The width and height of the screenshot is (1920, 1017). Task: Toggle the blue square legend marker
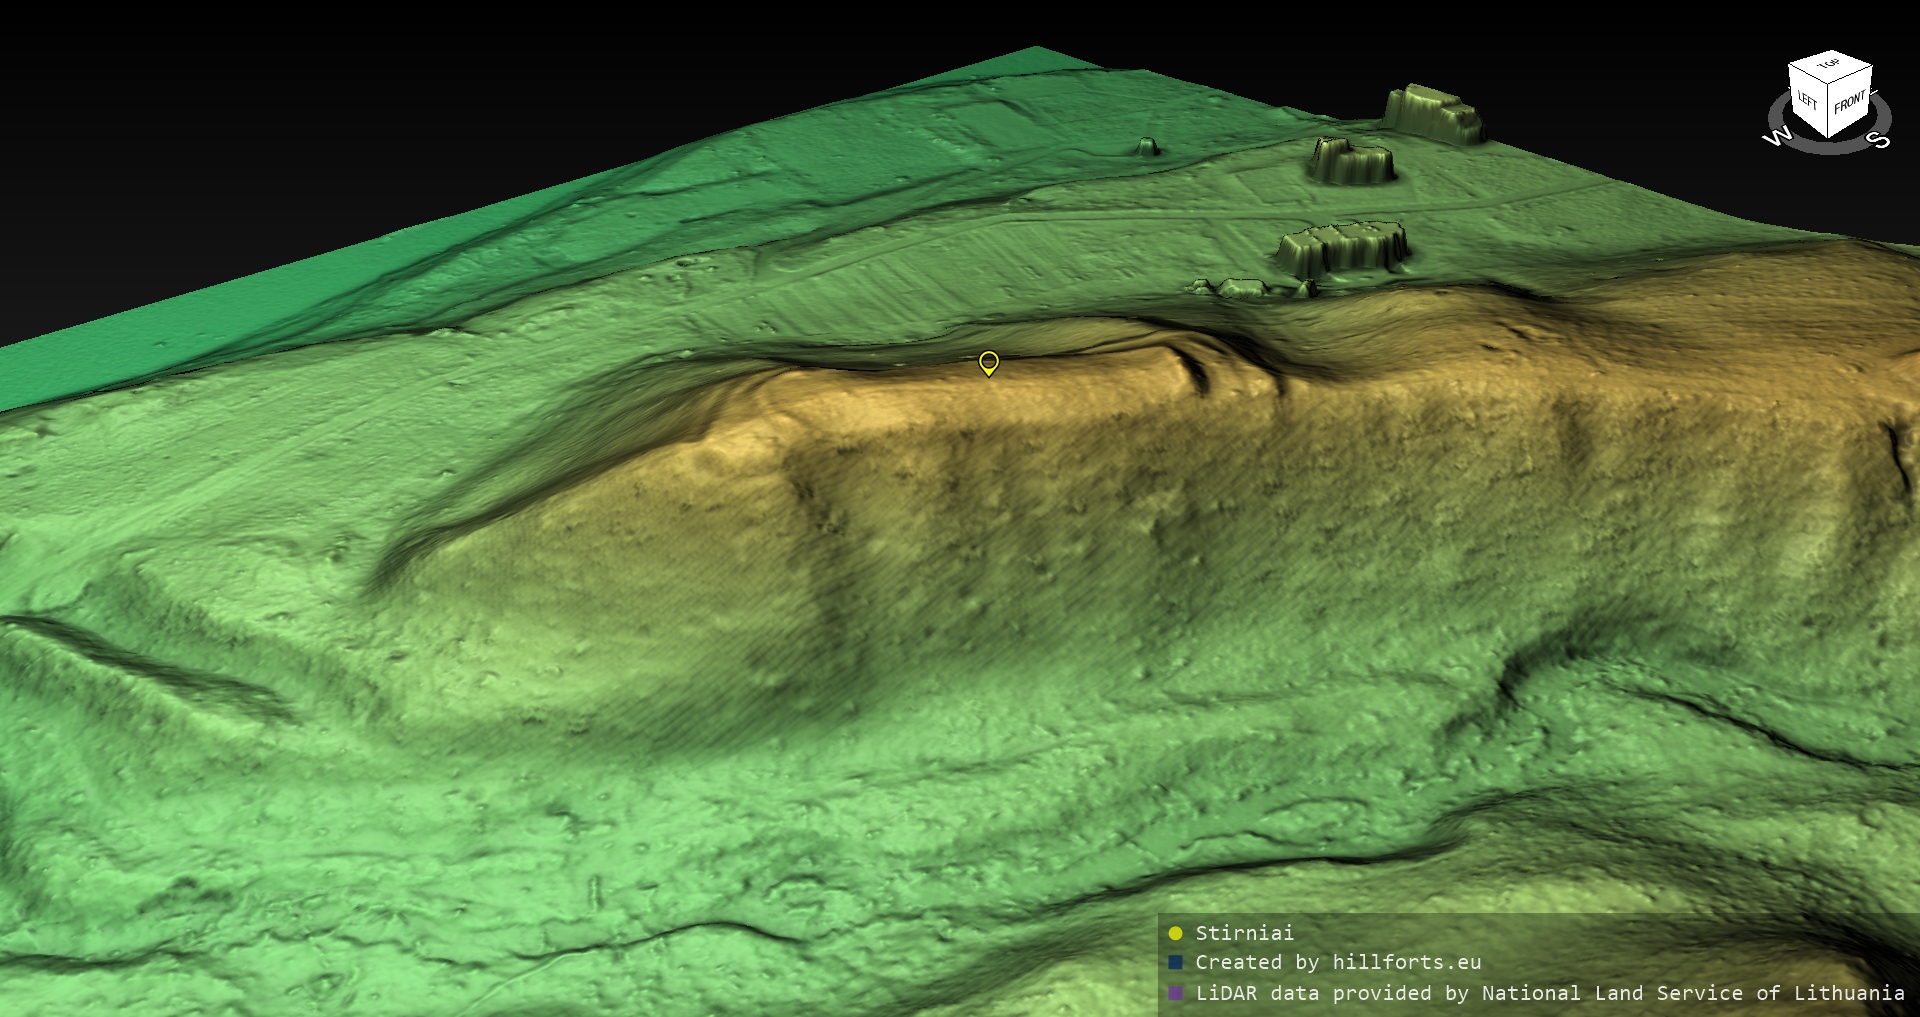click(1175, 963)
